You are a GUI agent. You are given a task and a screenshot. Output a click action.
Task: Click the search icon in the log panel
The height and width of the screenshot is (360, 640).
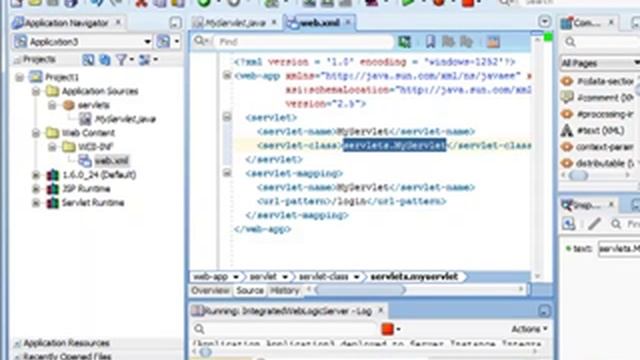pos(199,329)
